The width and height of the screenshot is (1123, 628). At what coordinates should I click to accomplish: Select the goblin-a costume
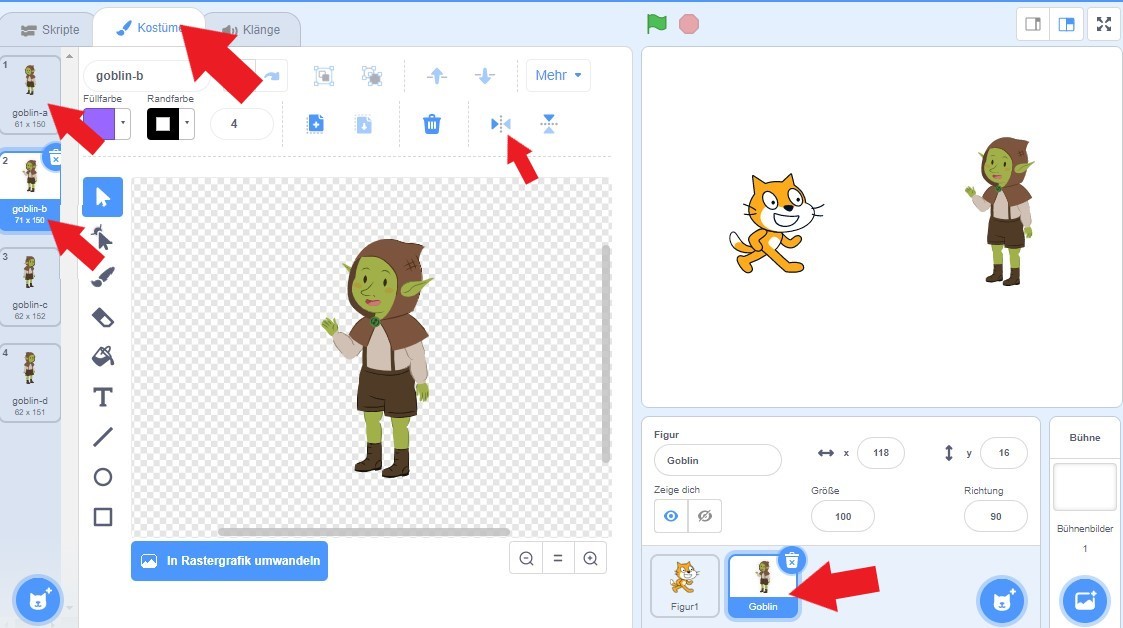(29, 95)
